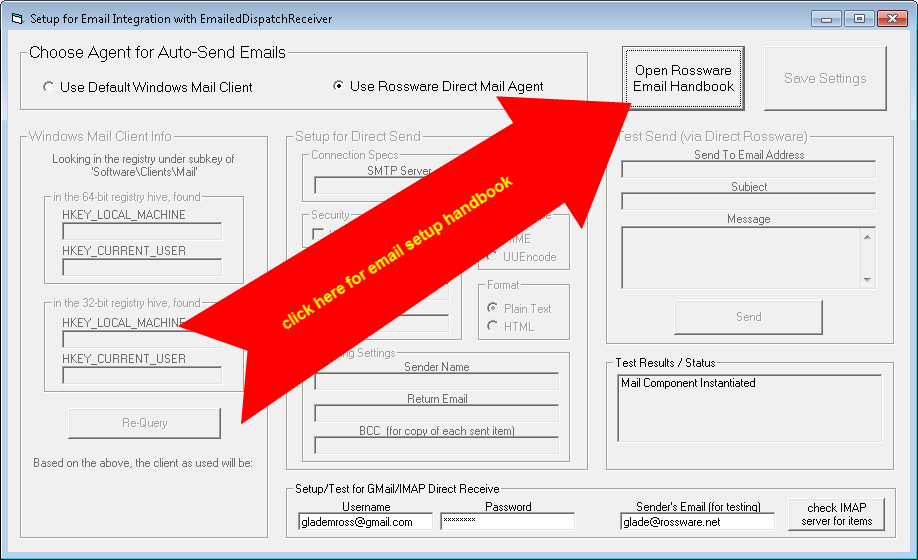
Task: Click the Send To Email Address field
Action: [748, 170]
